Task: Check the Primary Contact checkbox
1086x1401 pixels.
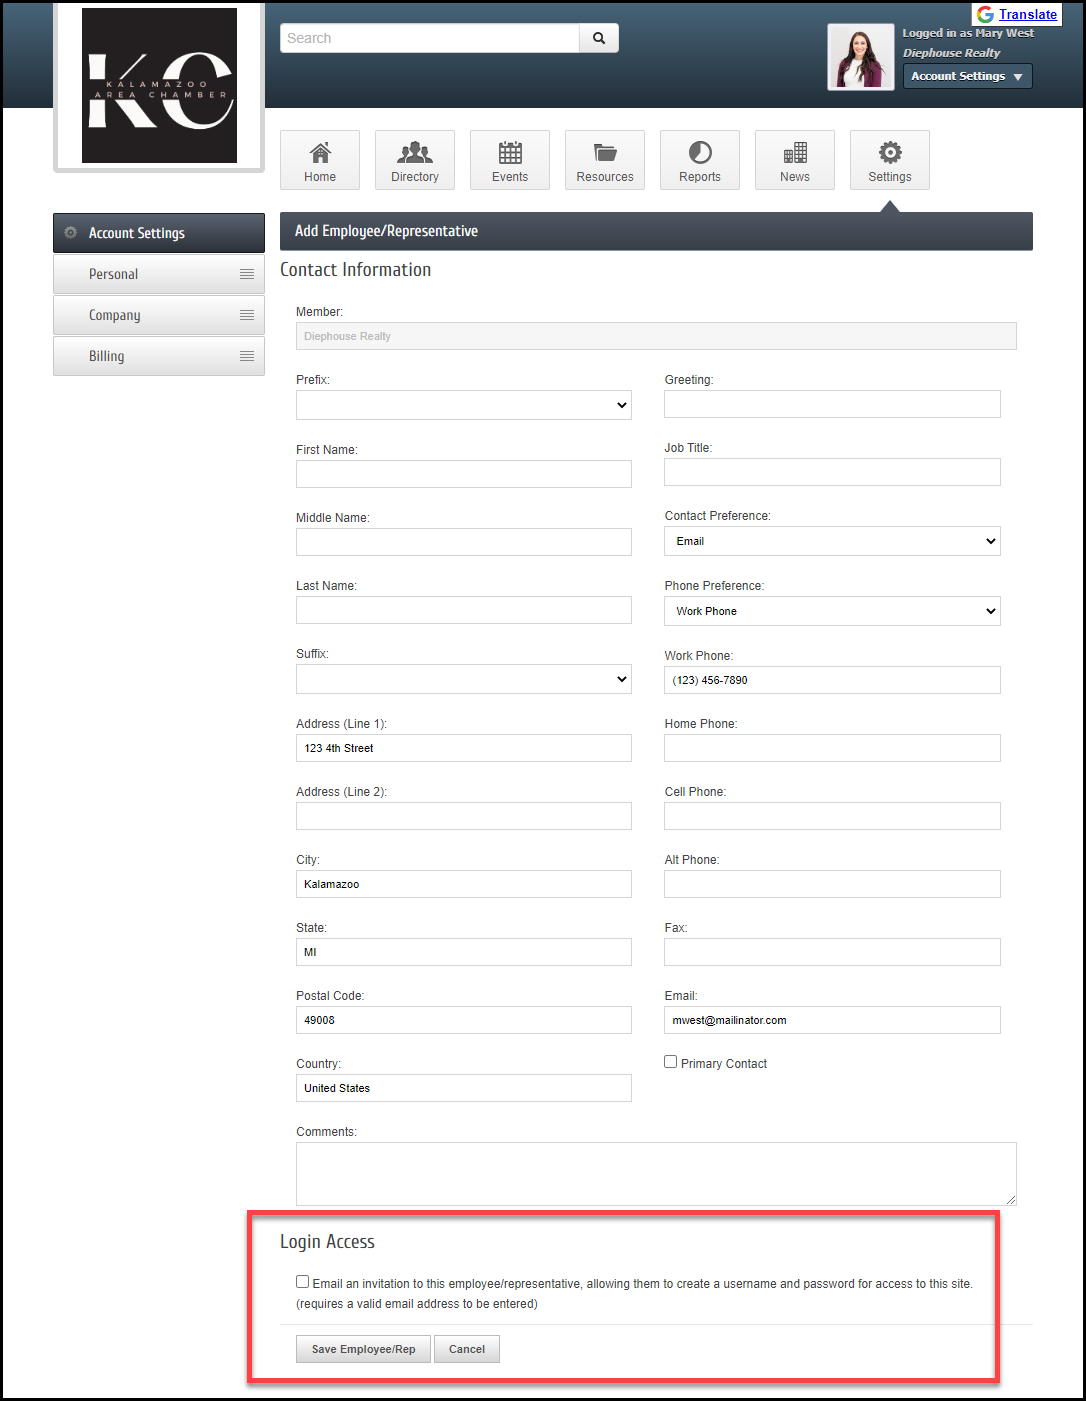Action: tap(671, 1062)
